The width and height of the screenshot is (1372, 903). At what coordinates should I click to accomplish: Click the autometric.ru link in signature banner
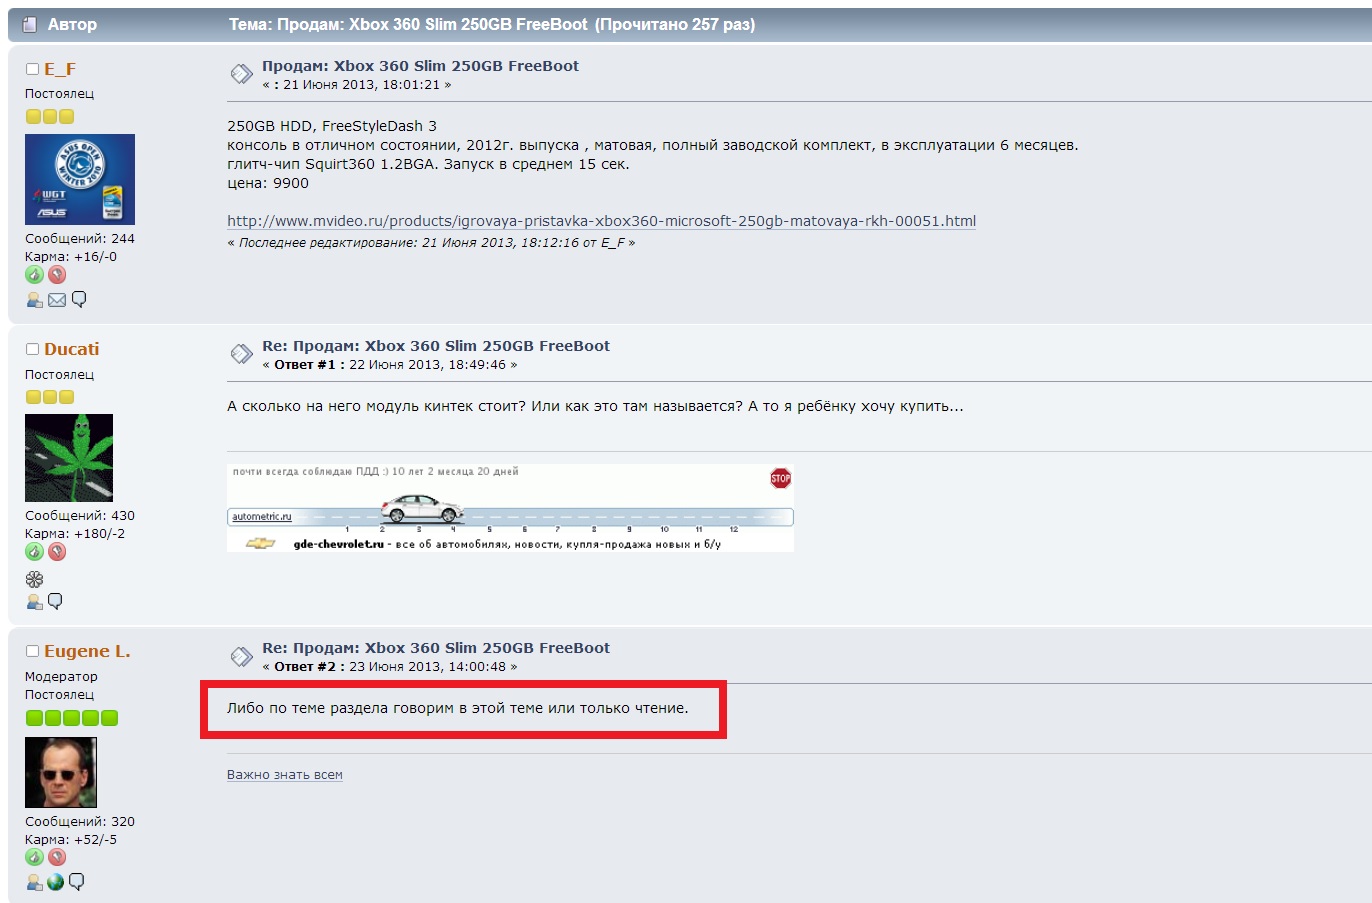coord(261,517)
